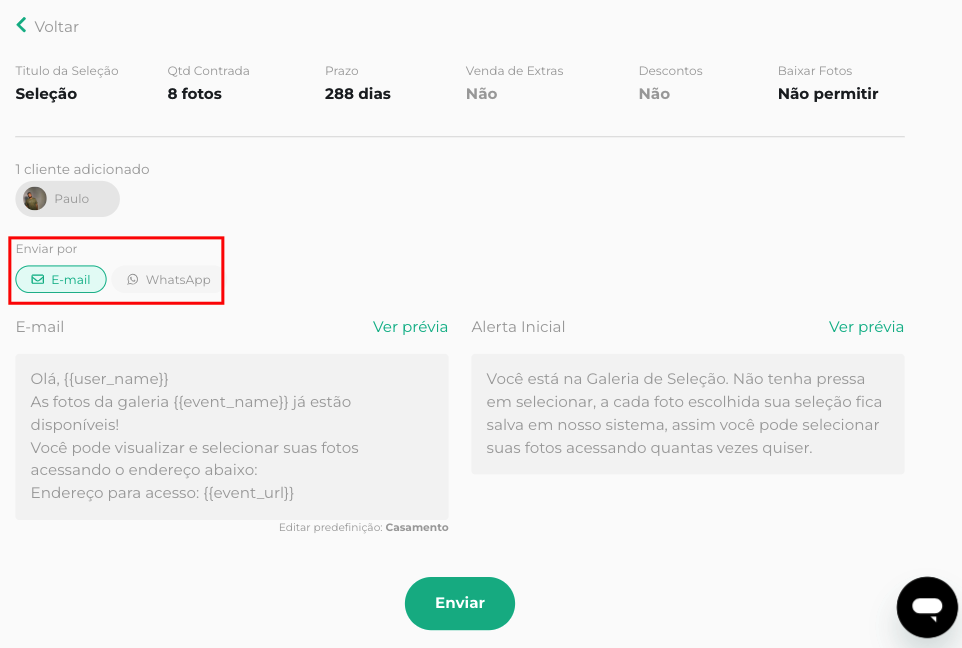Select the WhatsApp send option

pyautogui.click(x=168, y=280)
